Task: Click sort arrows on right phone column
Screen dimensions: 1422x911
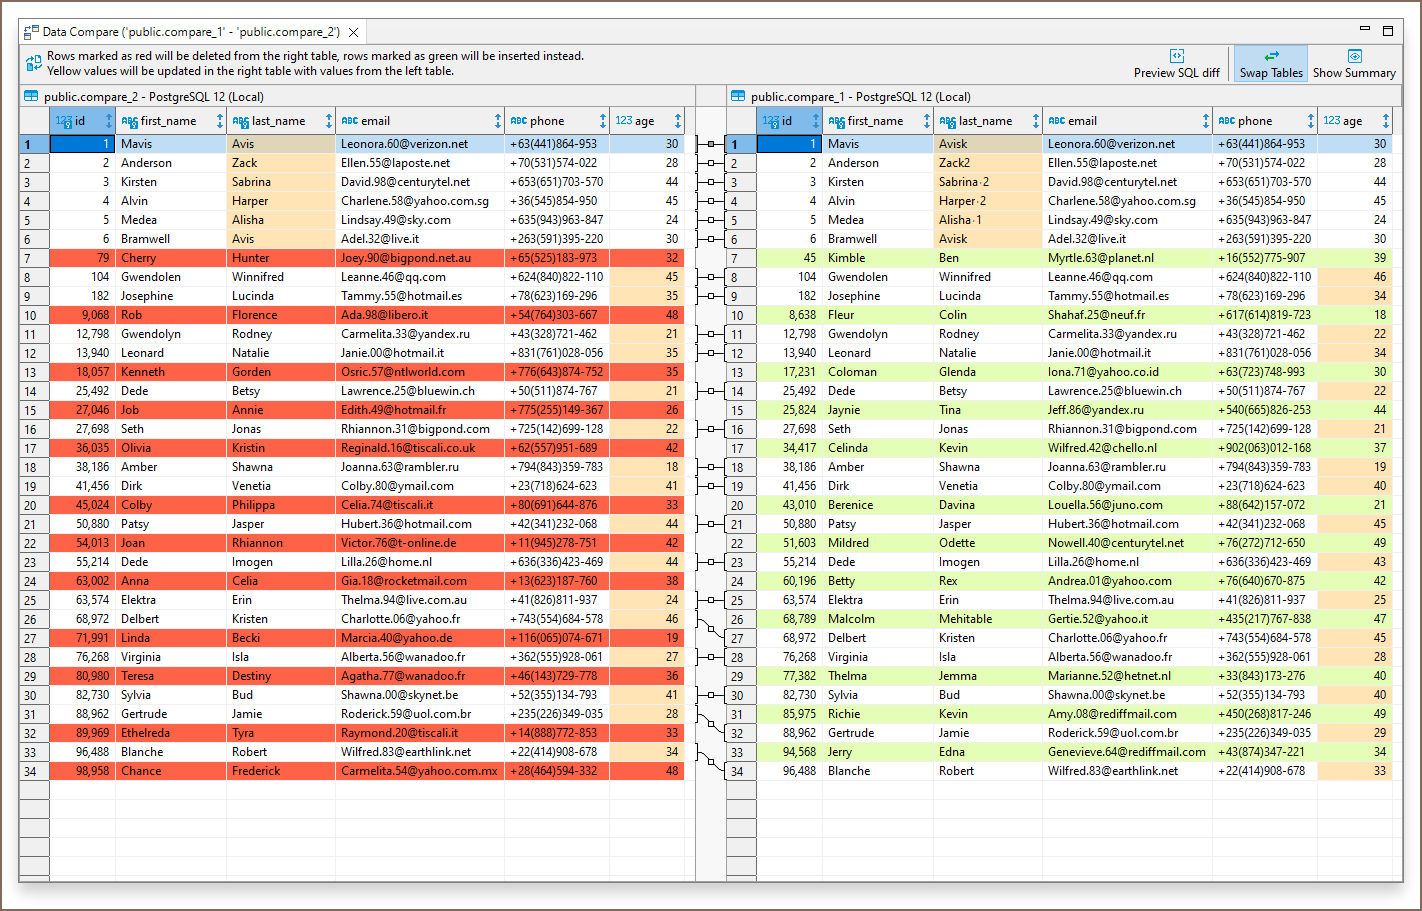Action: point(1310,121)
